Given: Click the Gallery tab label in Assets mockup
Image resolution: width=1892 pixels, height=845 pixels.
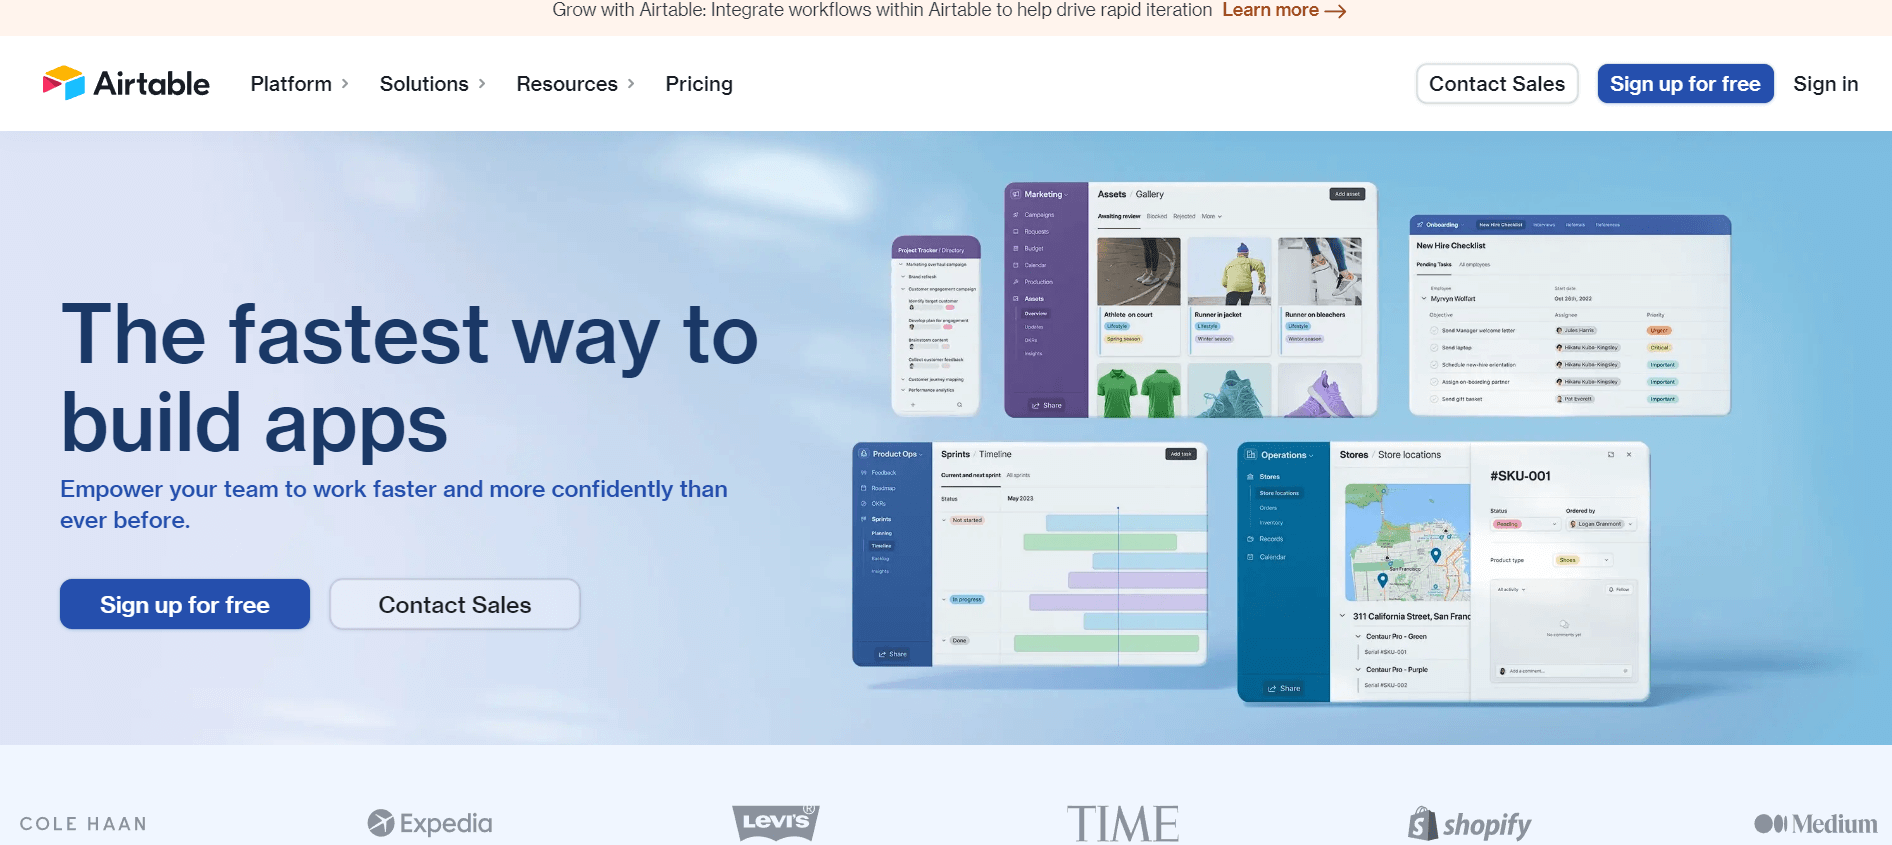Looking at the screenshot, I should pos(1150,194).
